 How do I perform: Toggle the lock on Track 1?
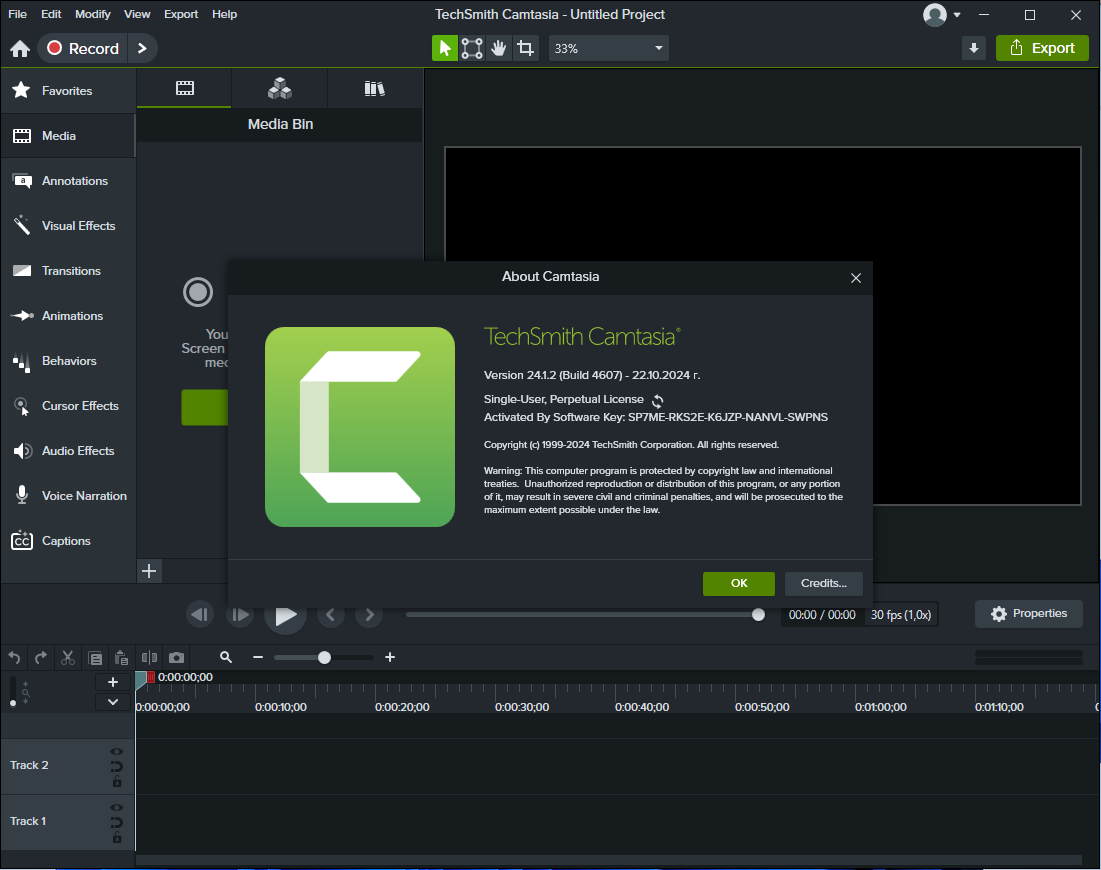[x=117, y=838]
